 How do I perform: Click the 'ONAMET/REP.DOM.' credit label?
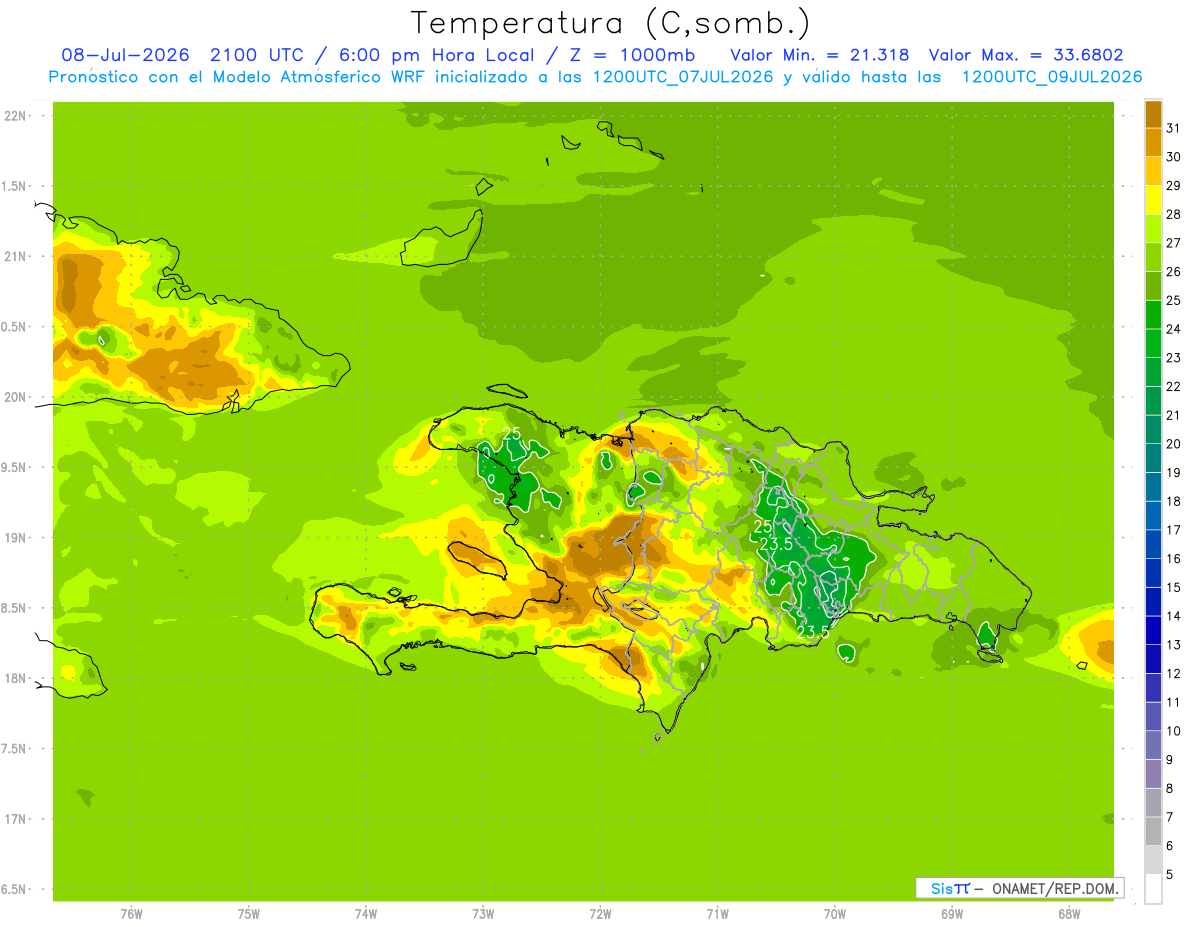click(x=1054, y=888)
